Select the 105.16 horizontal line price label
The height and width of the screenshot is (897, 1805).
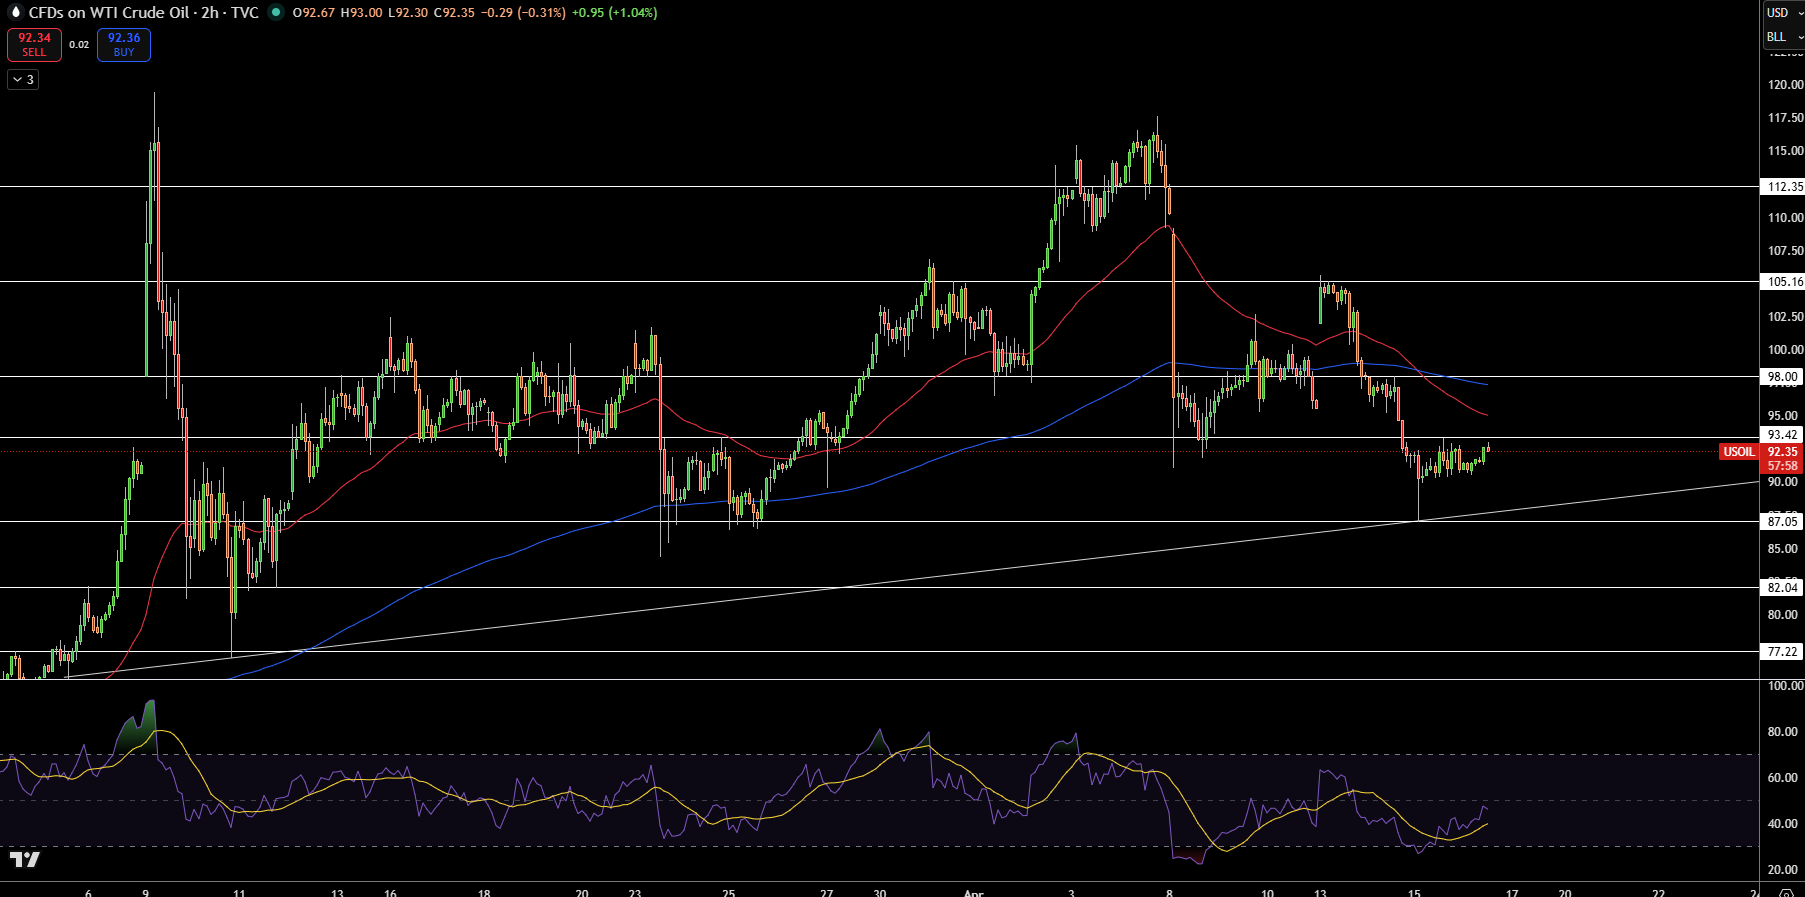[1783, 282]
